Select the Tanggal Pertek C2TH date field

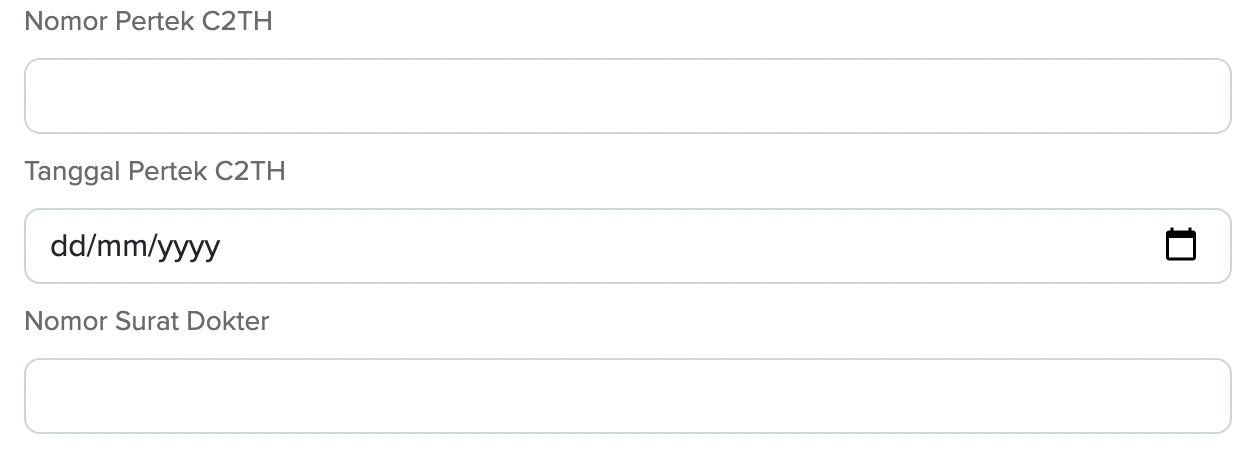pos(627,246)
